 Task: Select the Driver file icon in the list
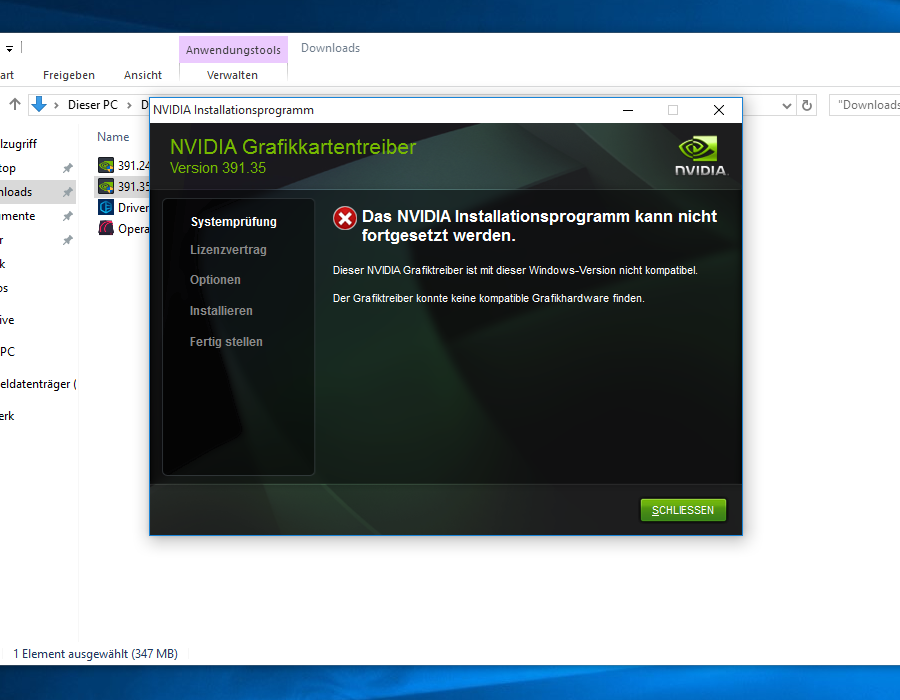point(106,207)
